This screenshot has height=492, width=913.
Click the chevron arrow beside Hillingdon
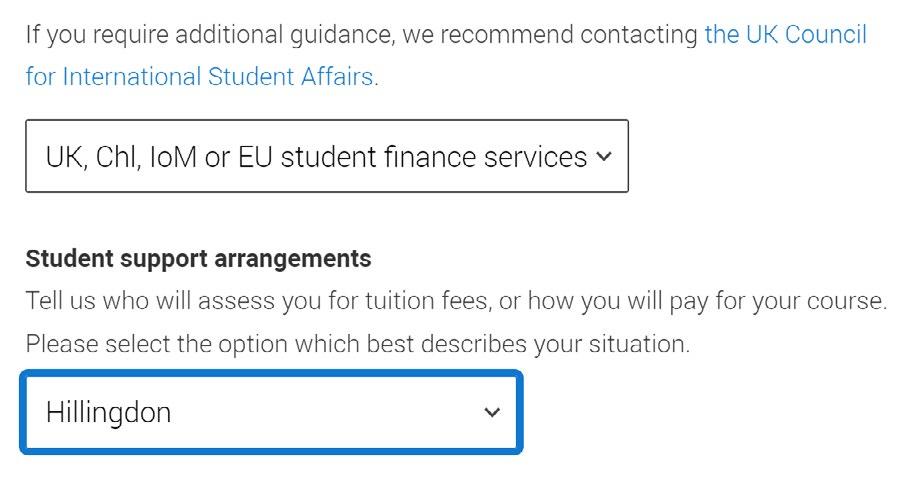(491, 412)
